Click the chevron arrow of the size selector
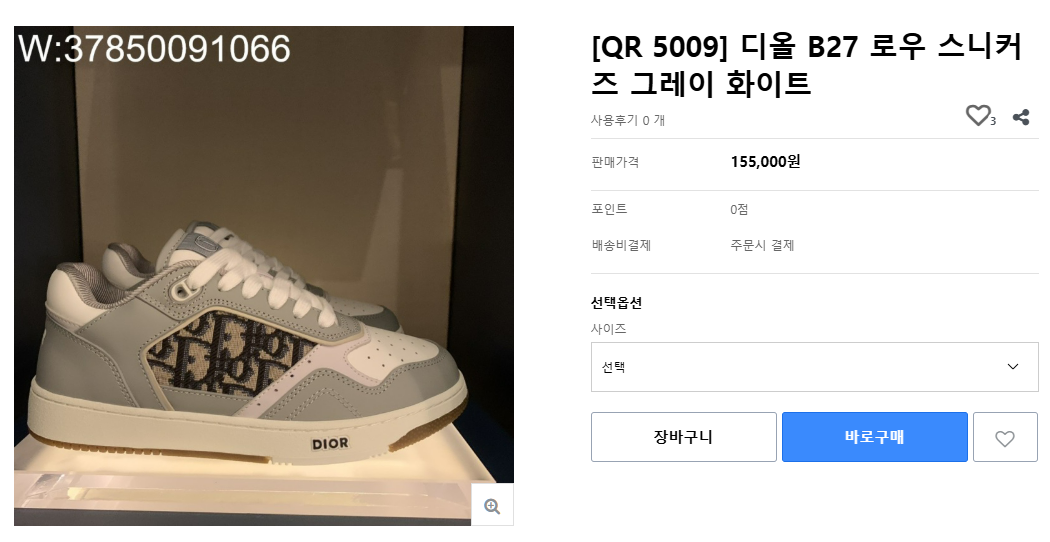The image size is (1050, 542). click(1013, 367)
